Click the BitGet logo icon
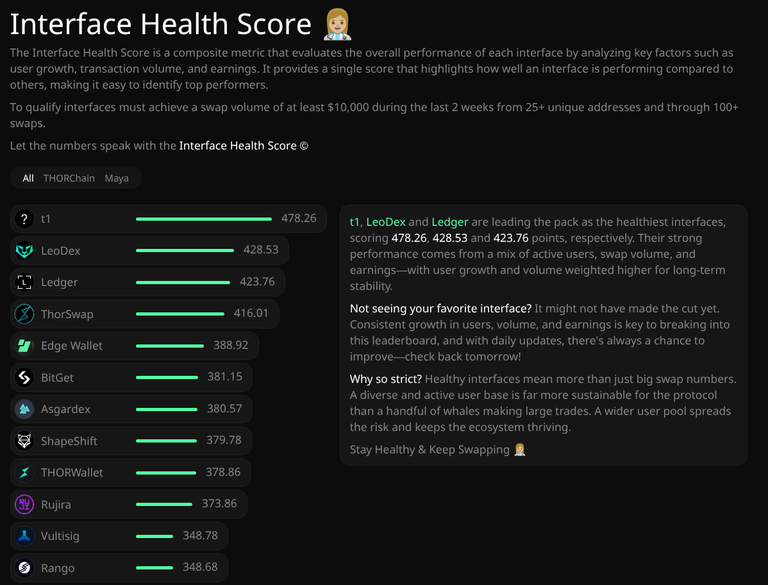 24,377
